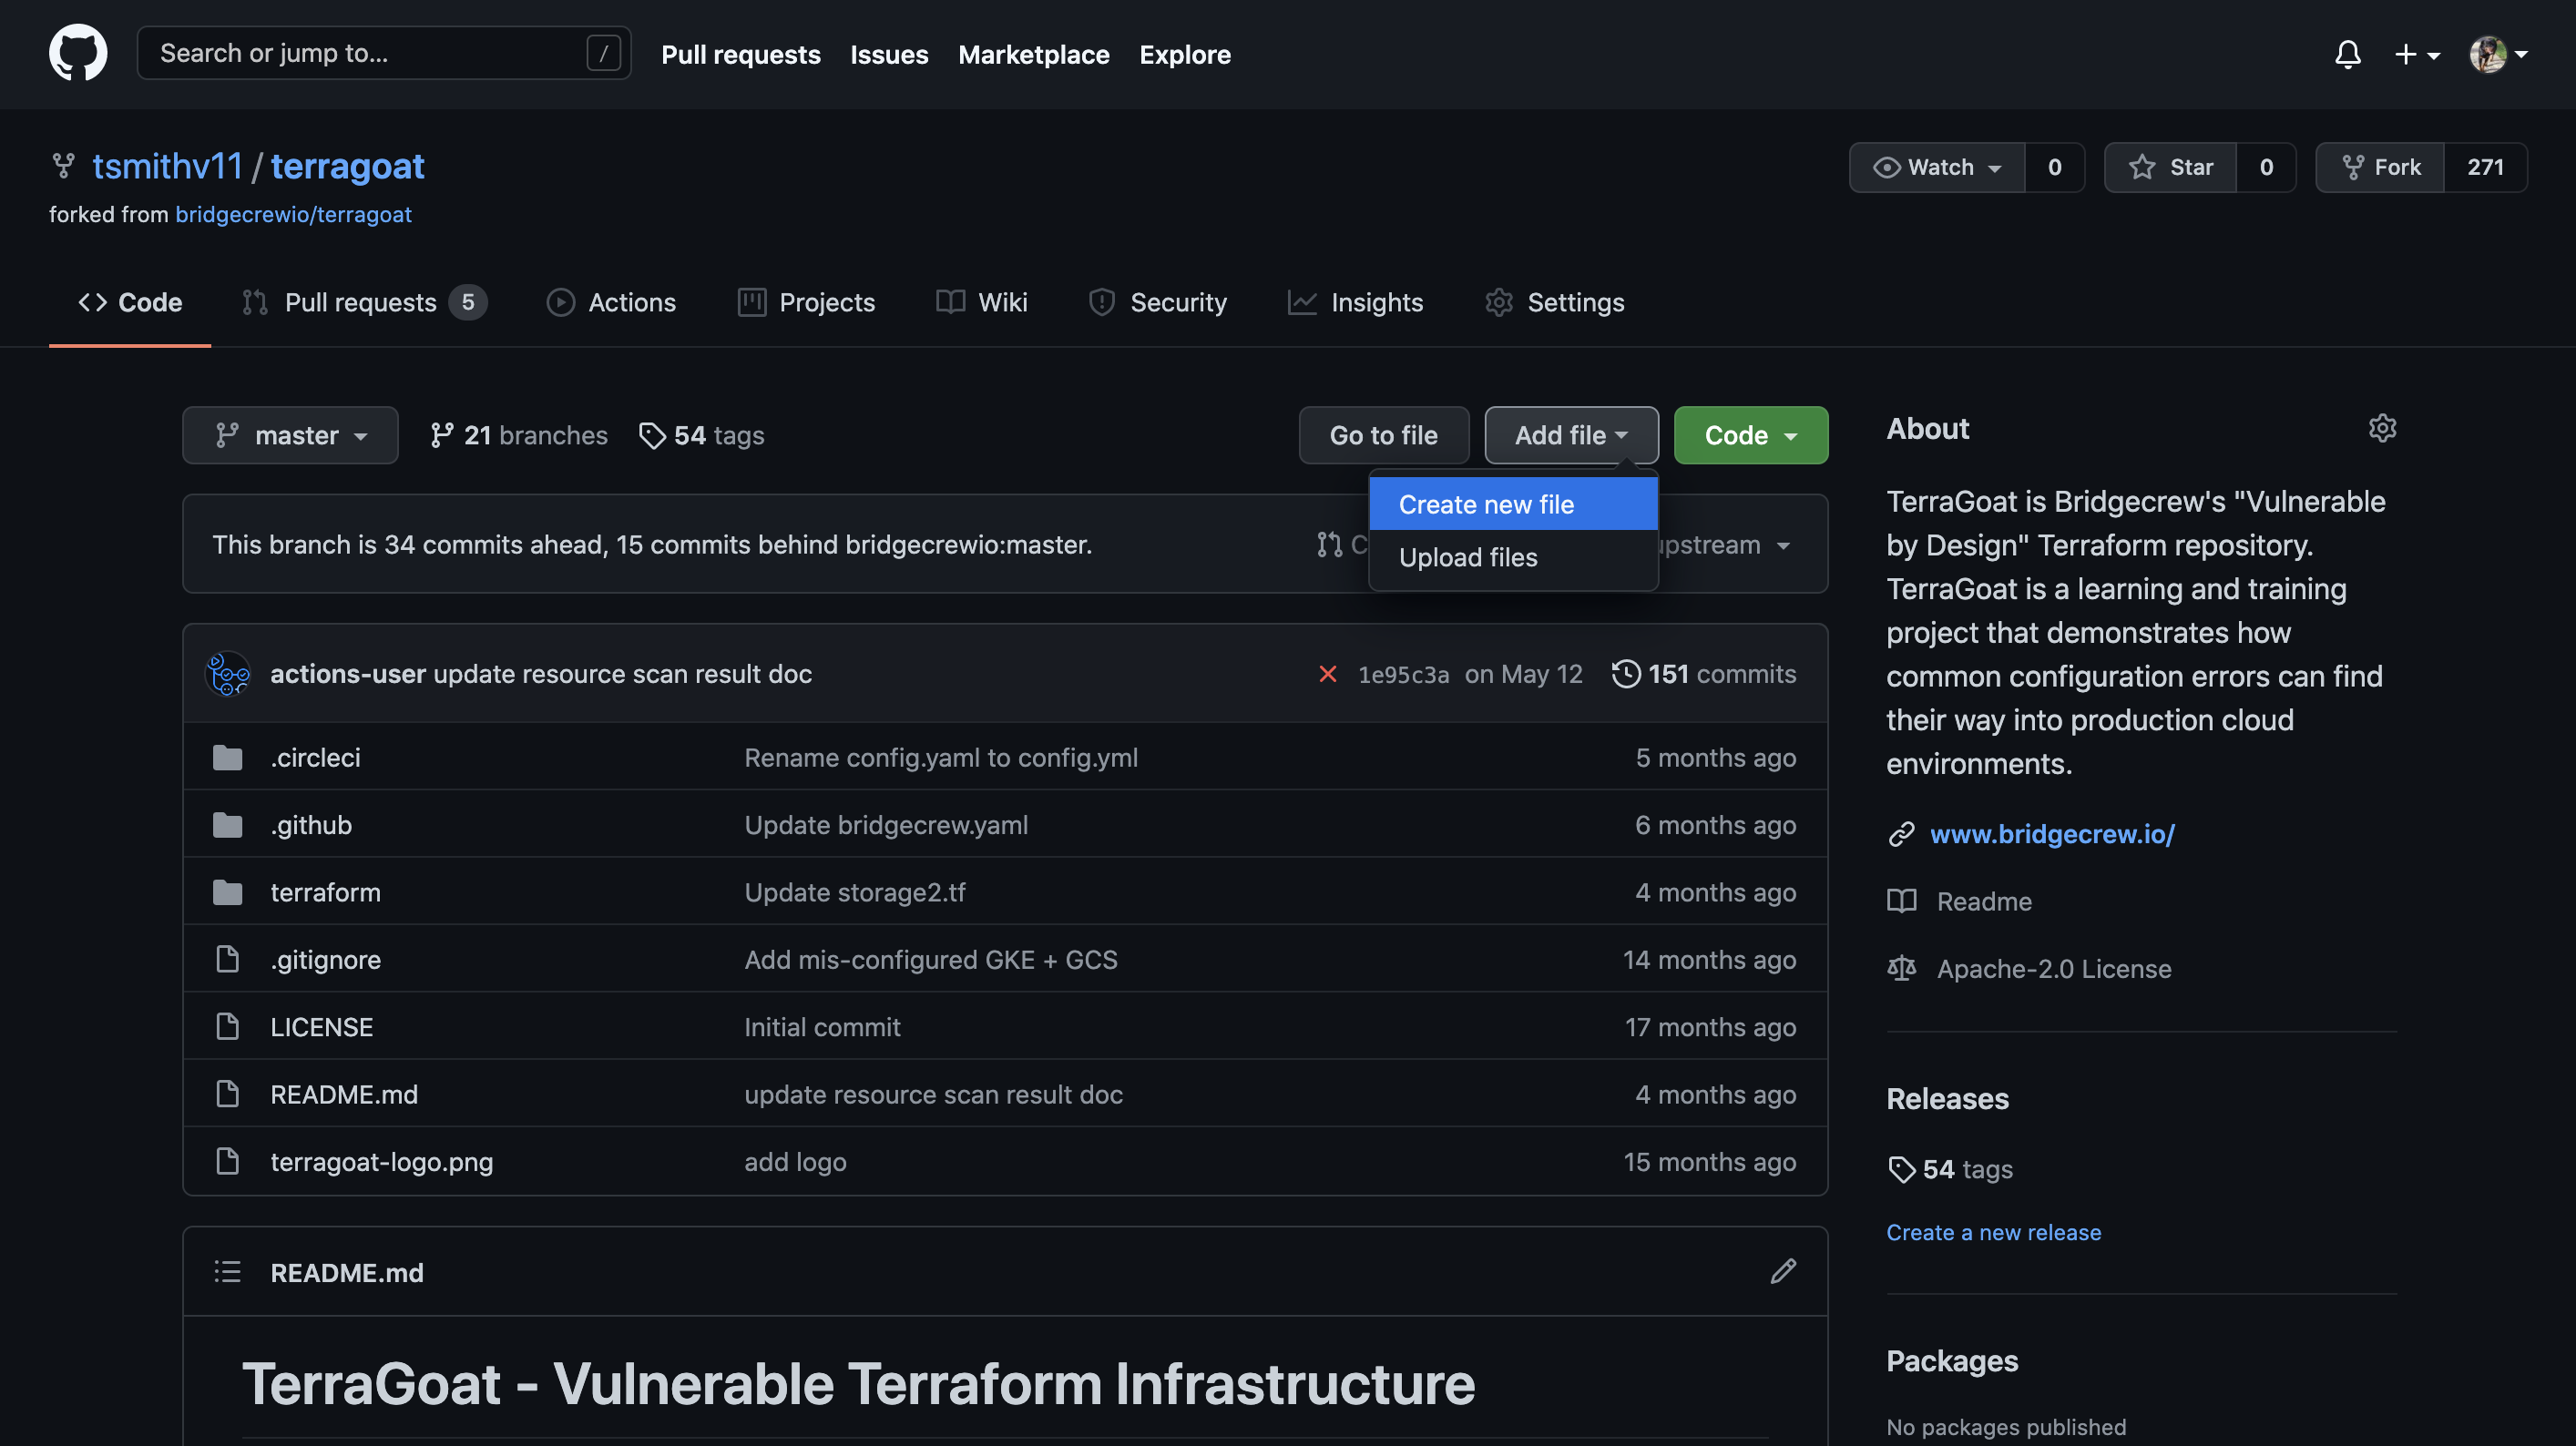This screenshot has height=1446, width=2576.
Task: Expand the Fetch upstream dropdown
Action: pos(1725,545)
